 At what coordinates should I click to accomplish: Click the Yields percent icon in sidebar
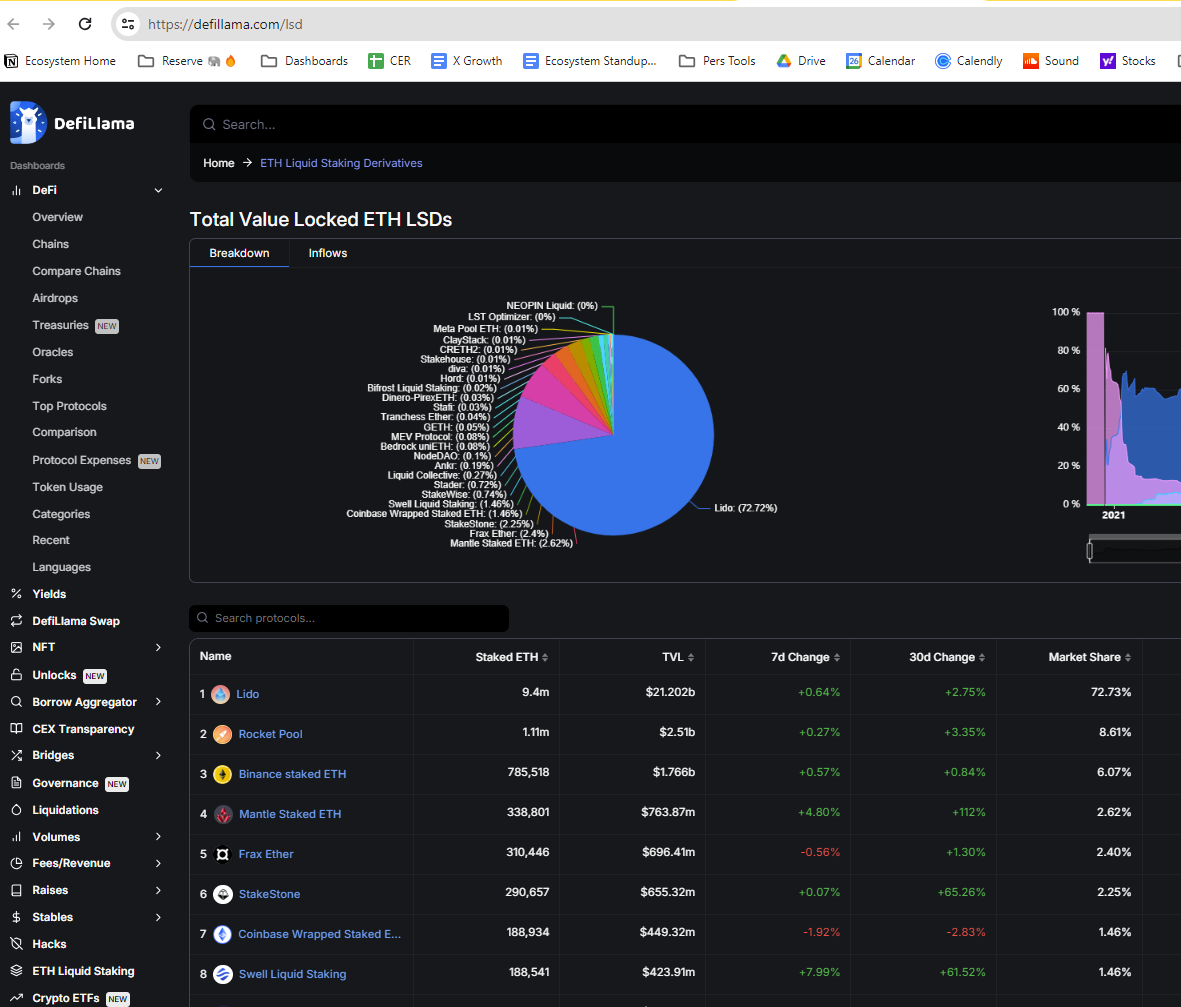click(x=17, y=594)
